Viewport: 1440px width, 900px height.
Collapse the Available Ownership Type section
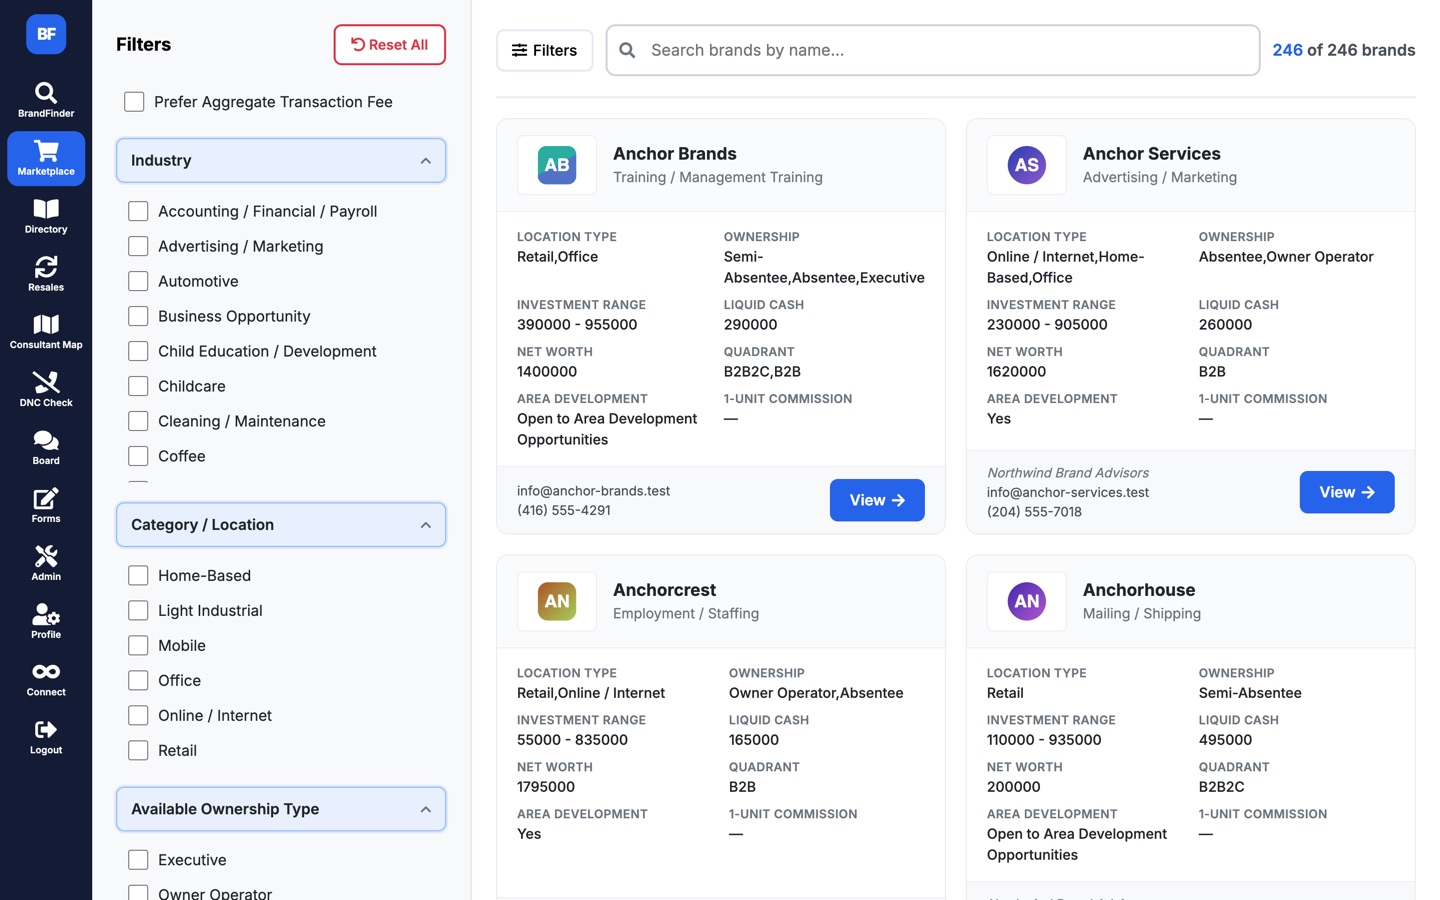point(281,809)
